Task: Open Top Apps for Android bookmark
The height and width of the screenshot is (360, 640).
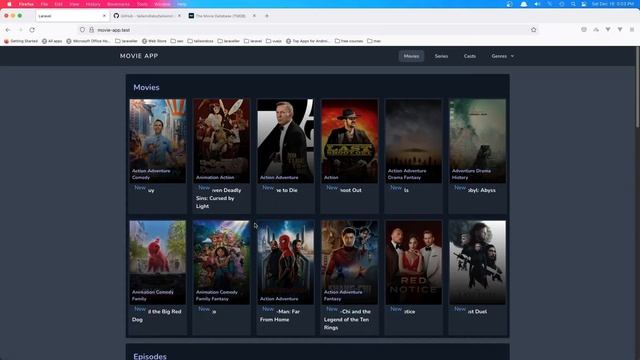Action: point(308,41)
